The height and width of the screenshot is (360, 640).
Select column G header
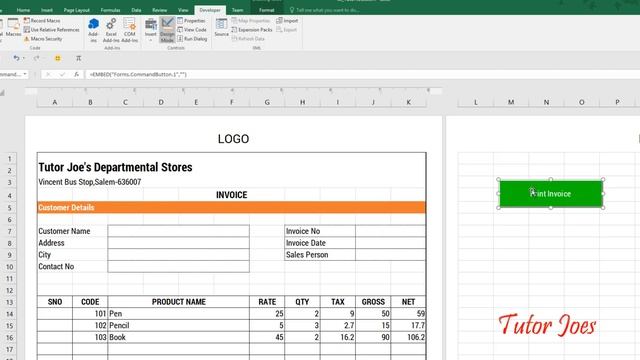267,102
